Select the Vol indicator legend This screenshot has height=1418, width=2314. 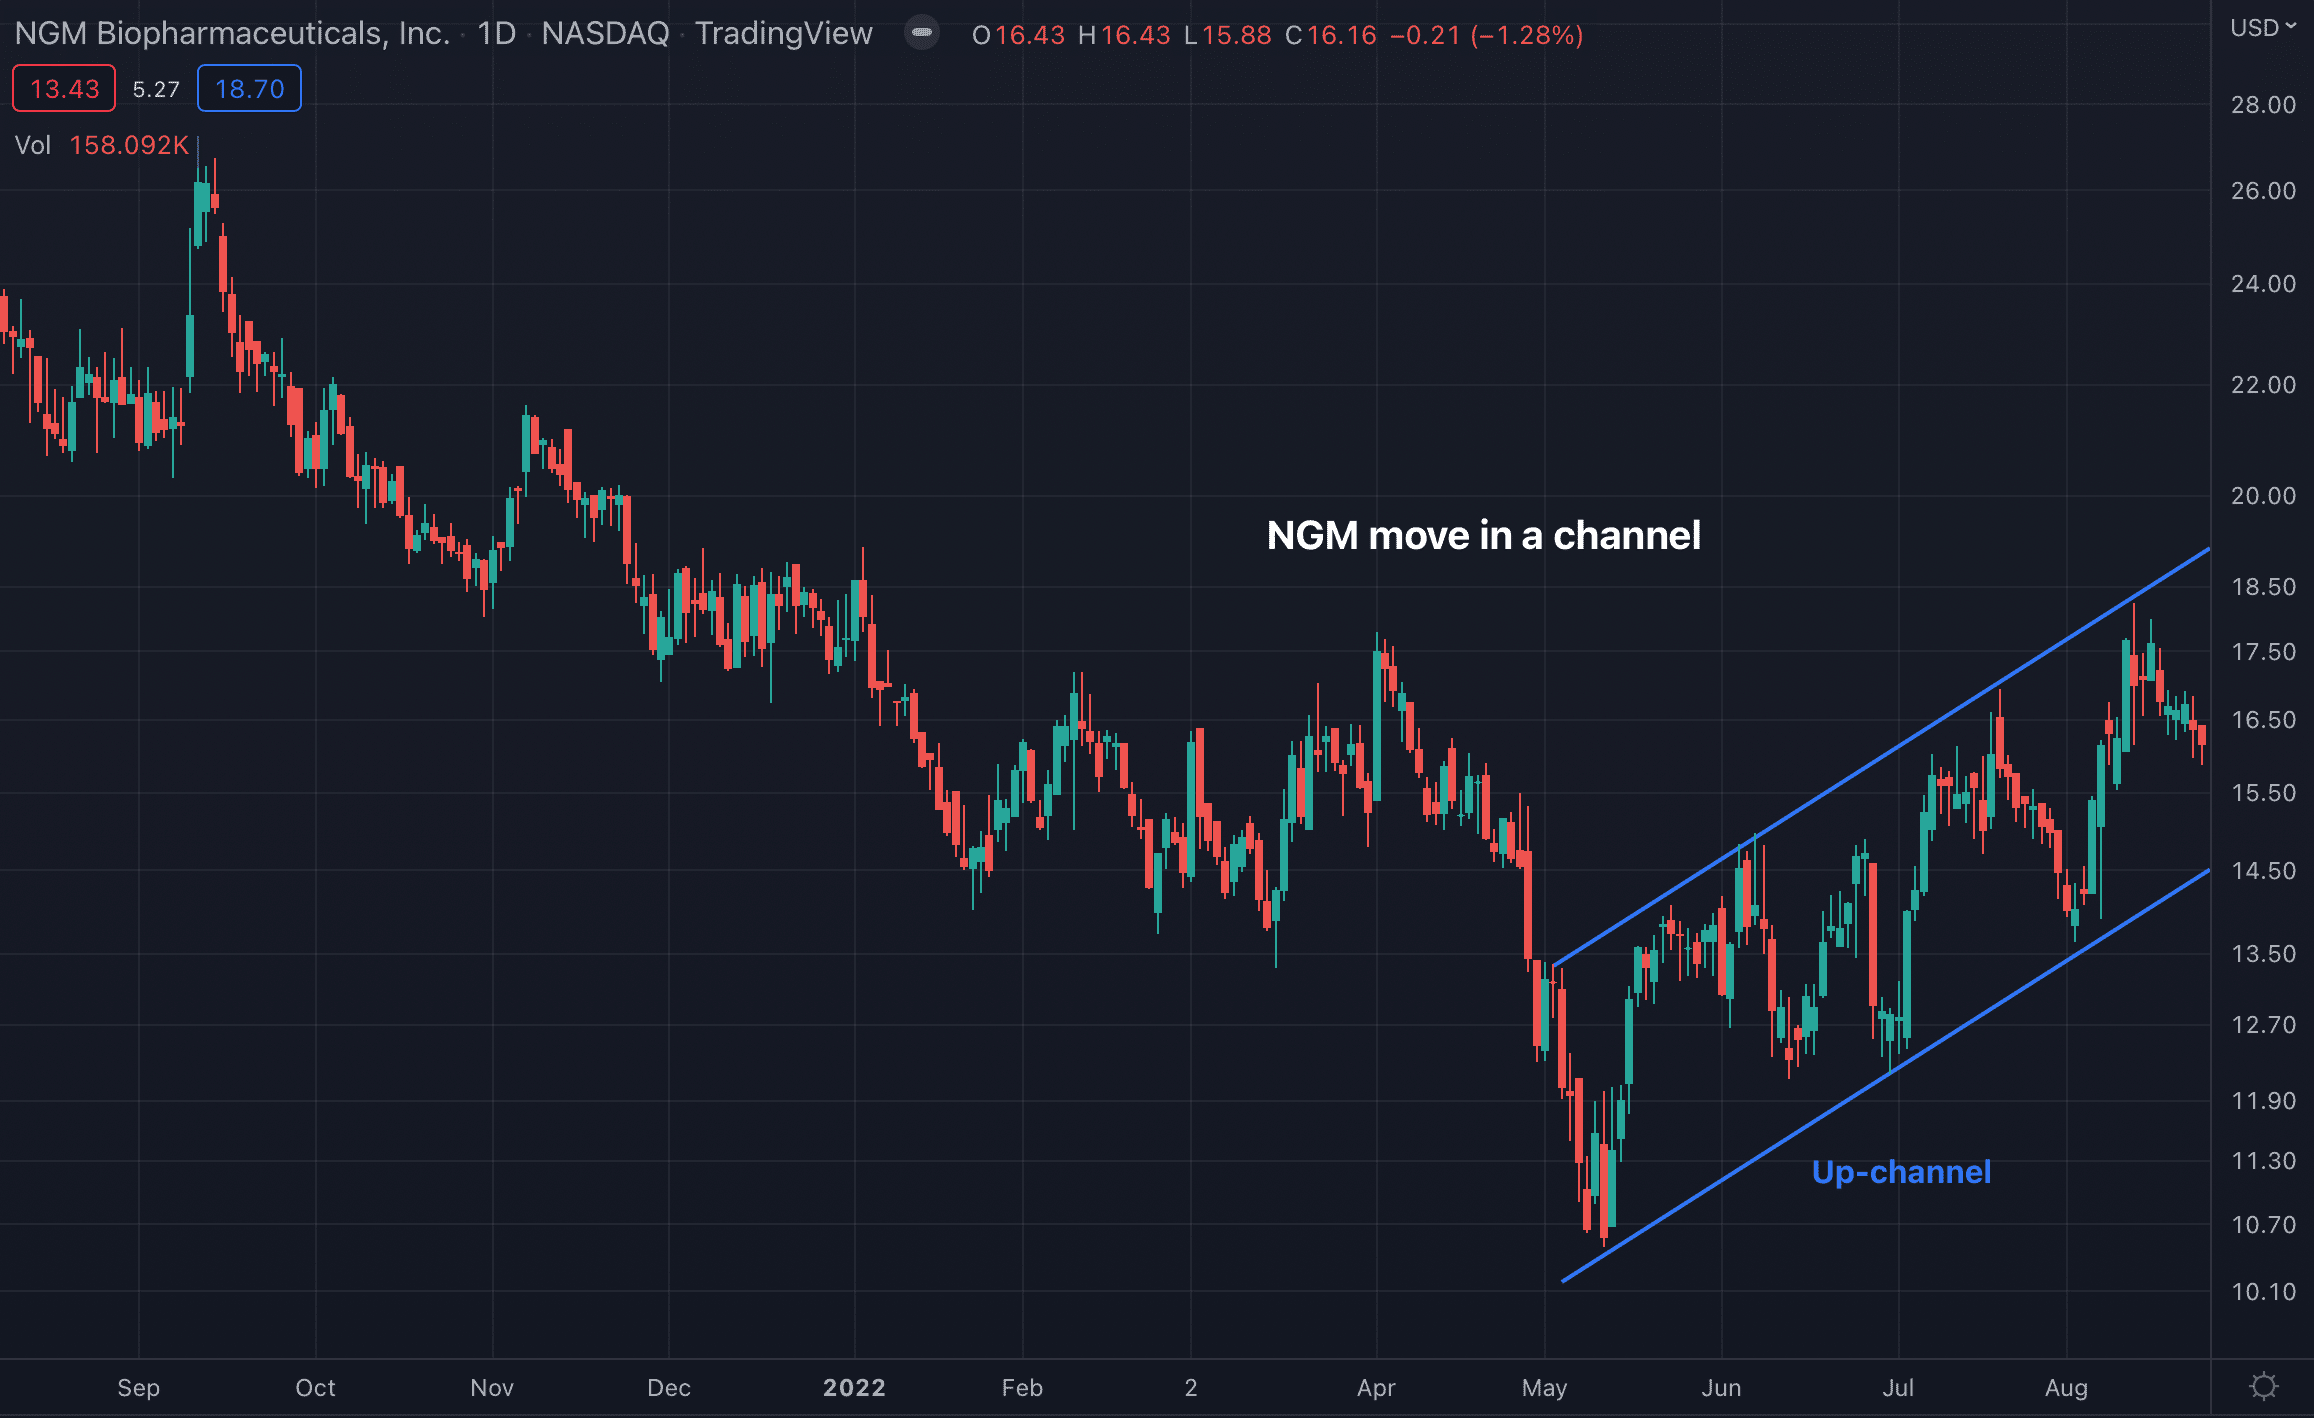(32, 146)
